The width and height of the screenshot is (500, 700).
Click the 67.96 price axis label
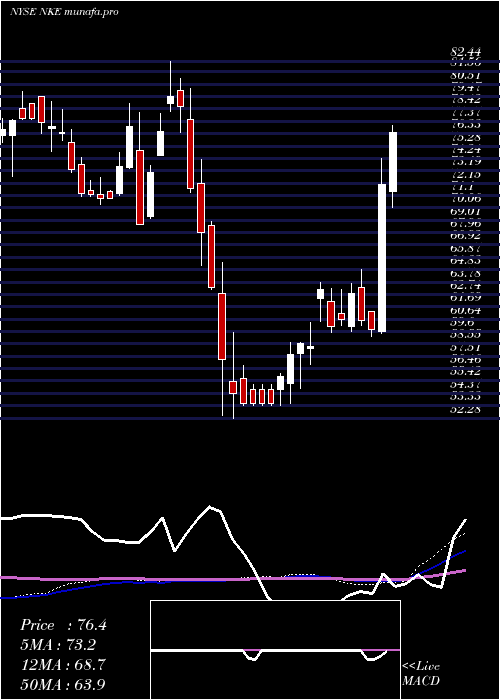coord(465,222)
